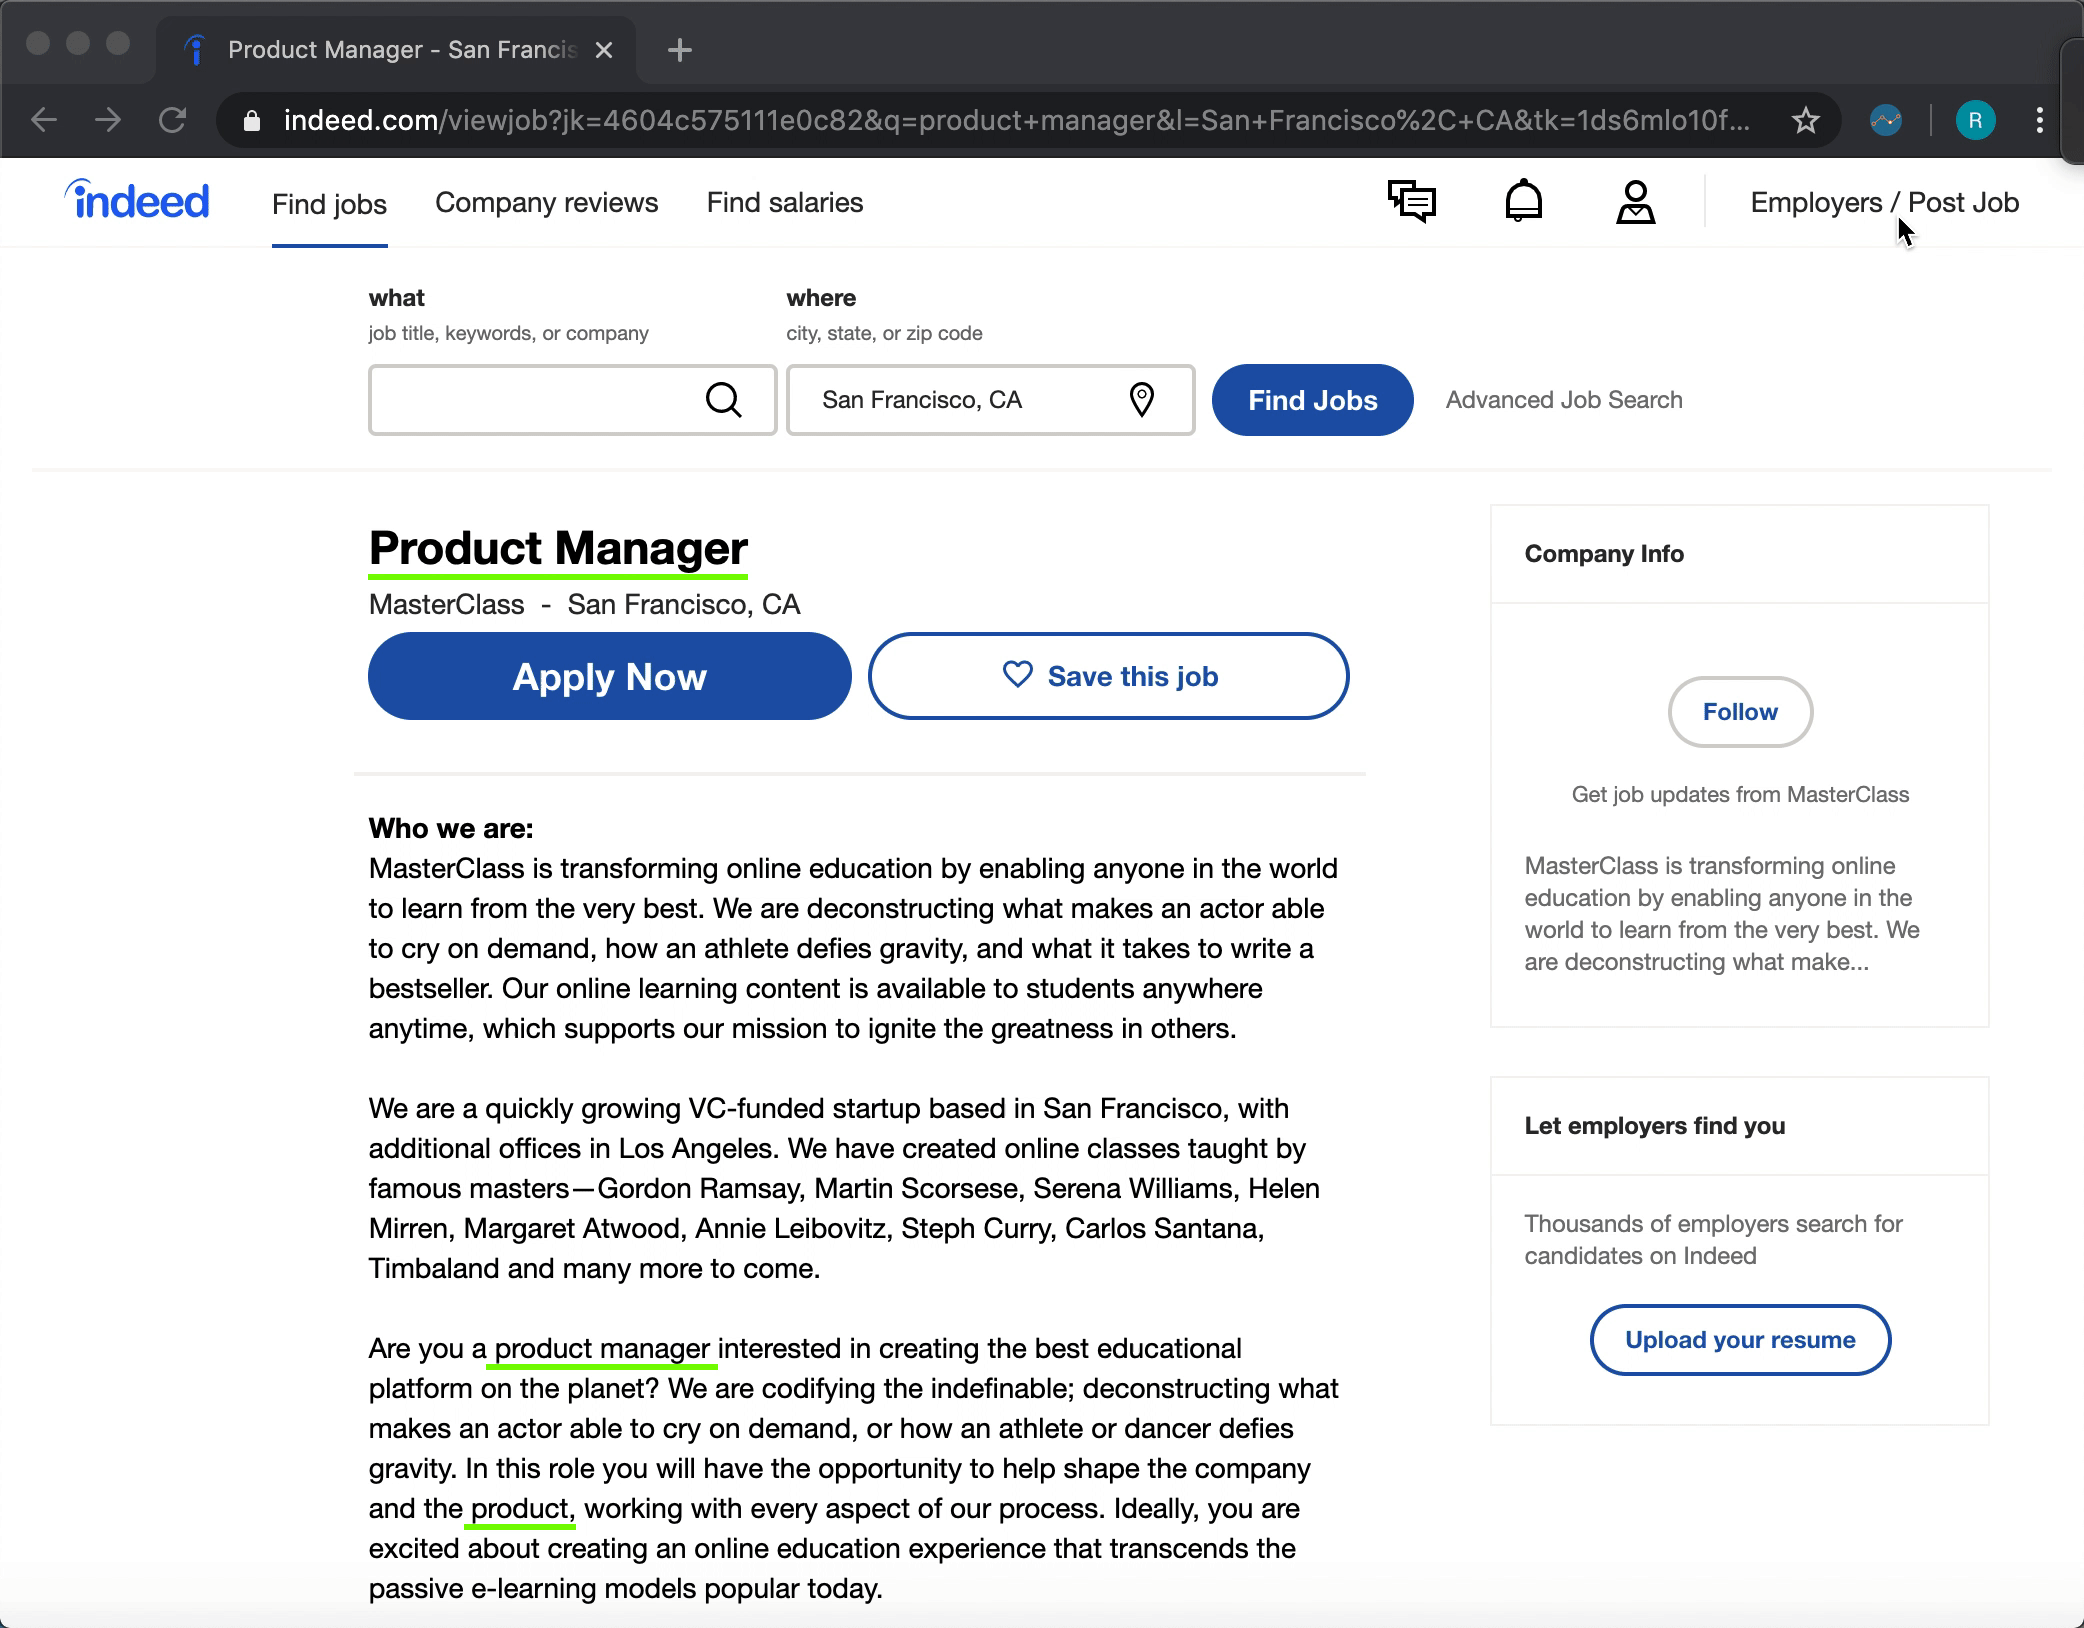The width and height of the screenshot is (2084, 1628).
Task: Select the Product Manager browser tab
Action: pos(397,50)
